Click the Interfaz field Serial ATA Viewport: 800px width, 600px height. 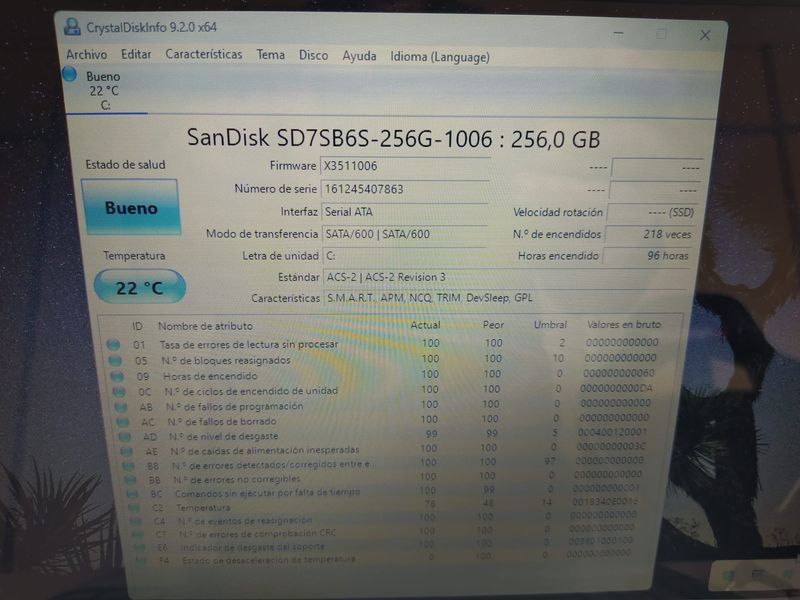point(405,212)
